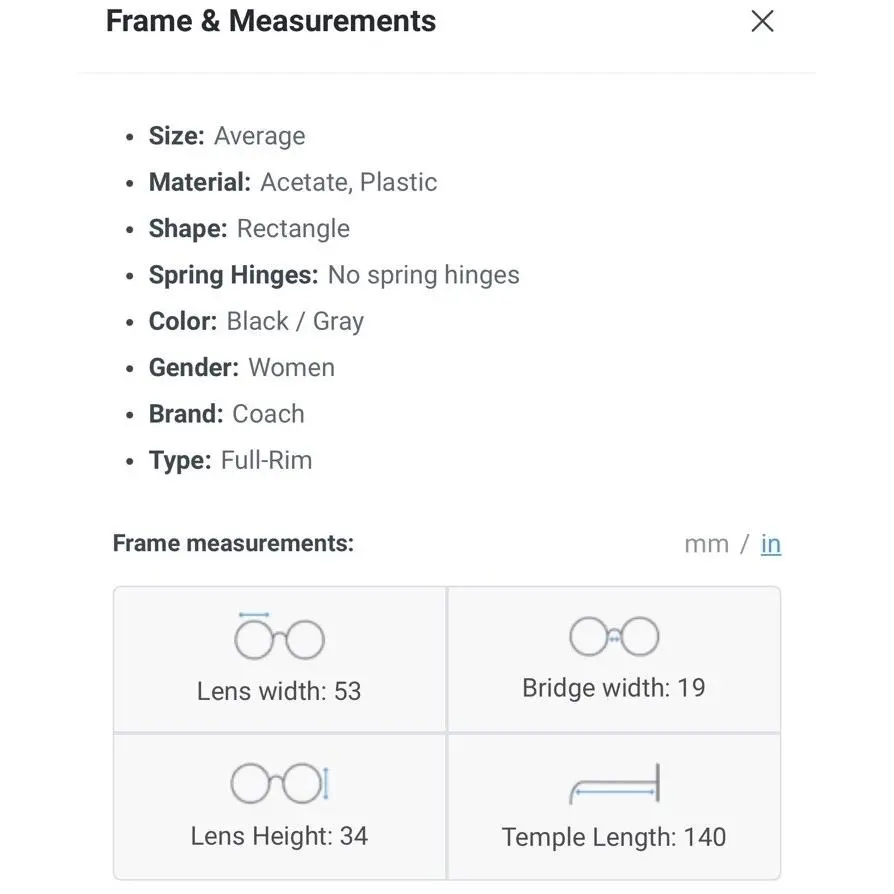Click the Color value 'Black / Gray'

(295, 322)
